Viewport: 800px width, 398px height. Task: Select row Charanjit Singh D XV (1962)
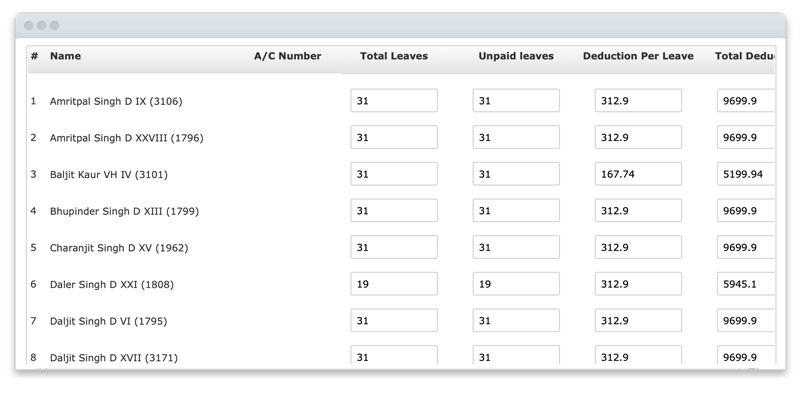pyautogui.click(x=402, y=247)
